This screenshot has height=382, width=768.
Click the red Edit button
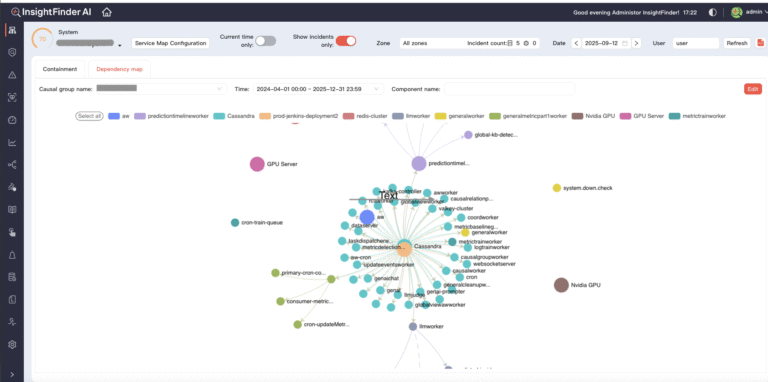753,89
